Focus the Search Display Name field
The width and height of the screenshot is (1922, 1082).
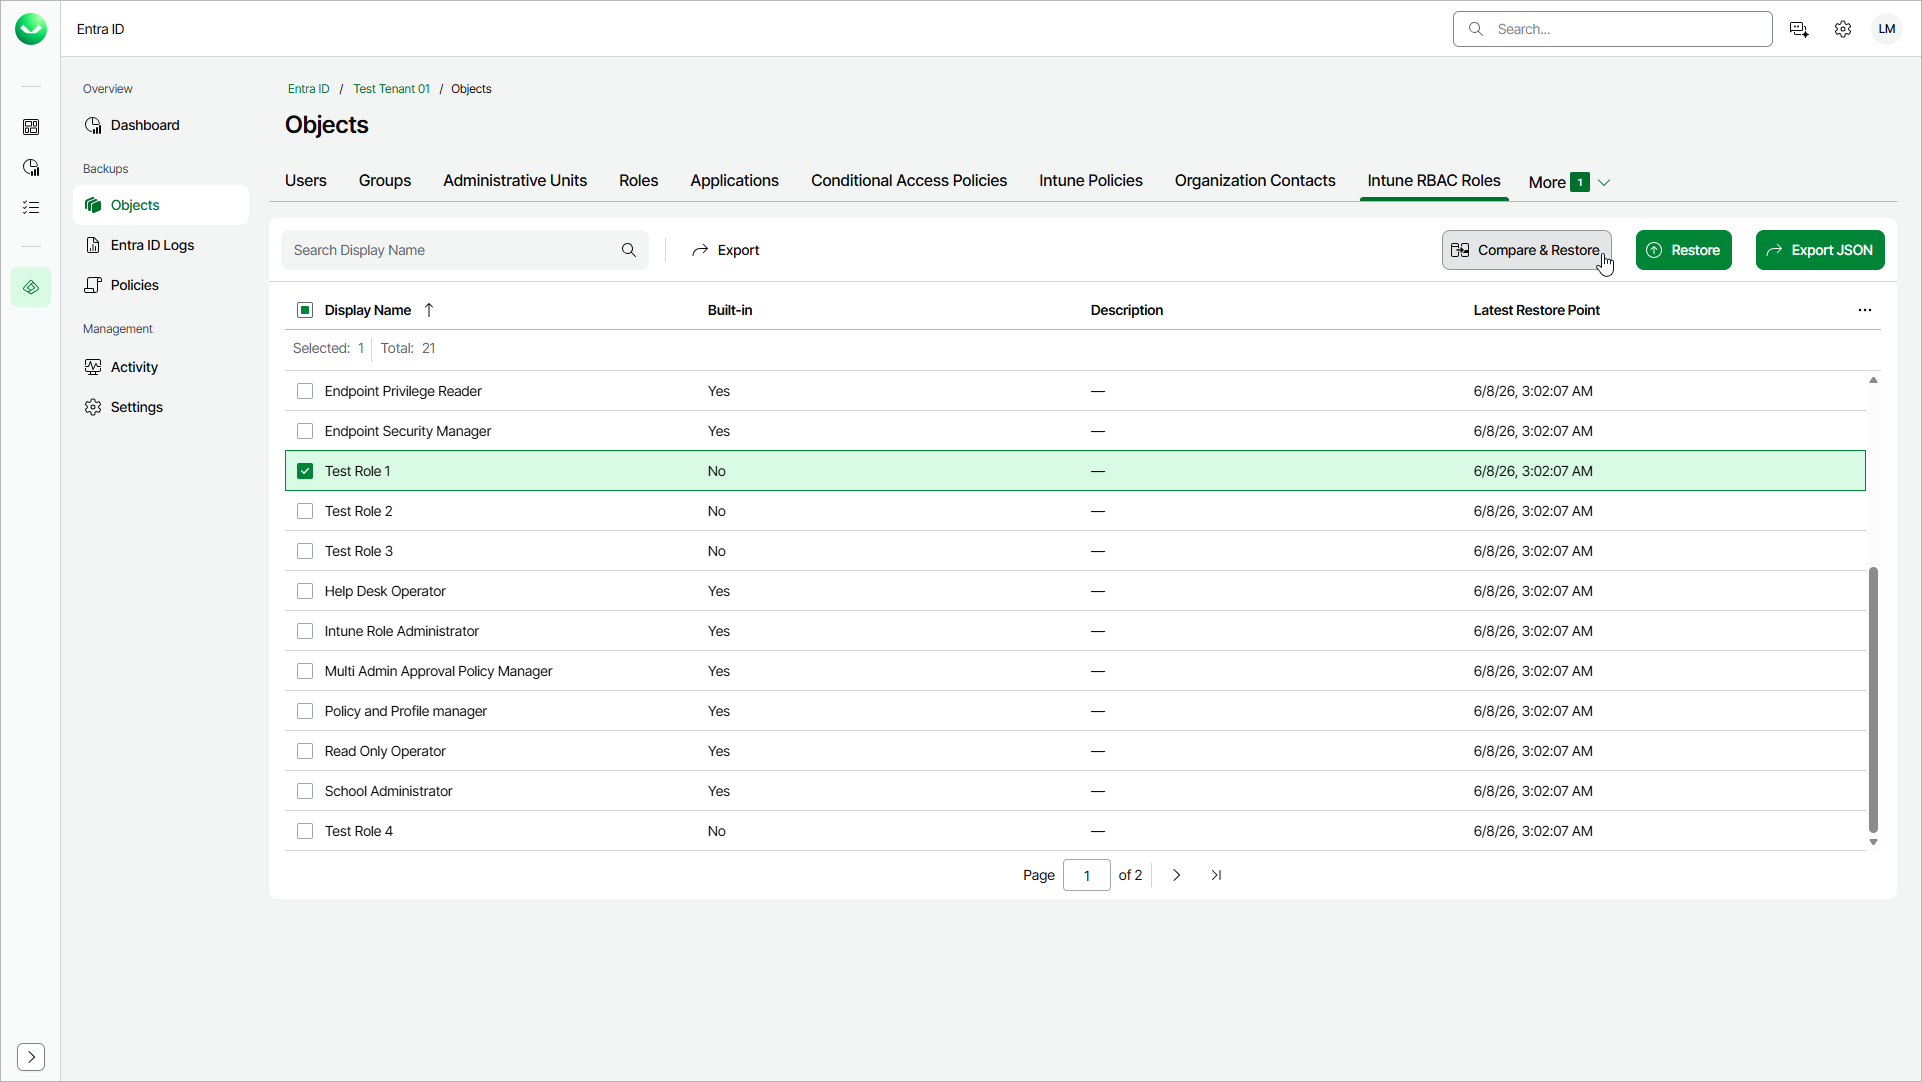click(465, 250)
